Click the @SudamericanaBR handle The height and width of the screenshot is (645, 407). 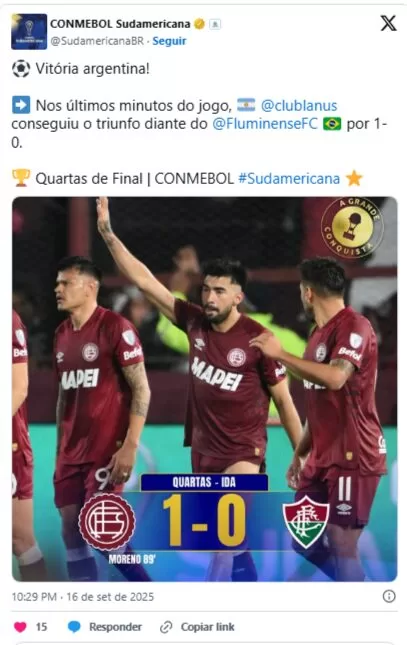(97, 41)
